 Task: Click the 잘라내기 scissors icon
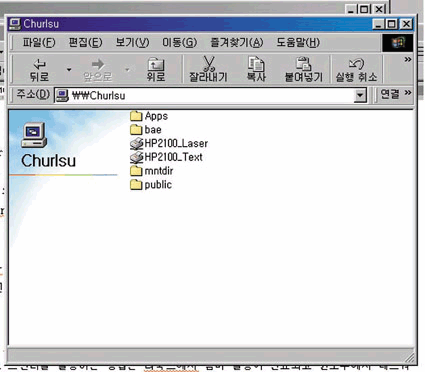[x=209, y=64]
